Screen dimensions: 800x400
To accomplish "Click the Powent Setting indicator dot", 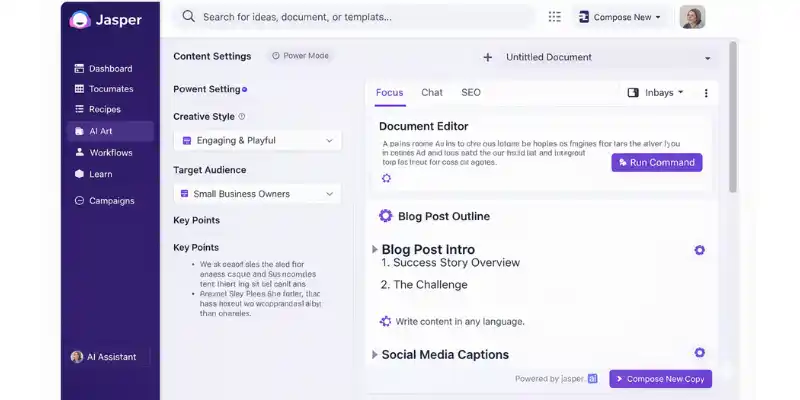I will point(244,89).
